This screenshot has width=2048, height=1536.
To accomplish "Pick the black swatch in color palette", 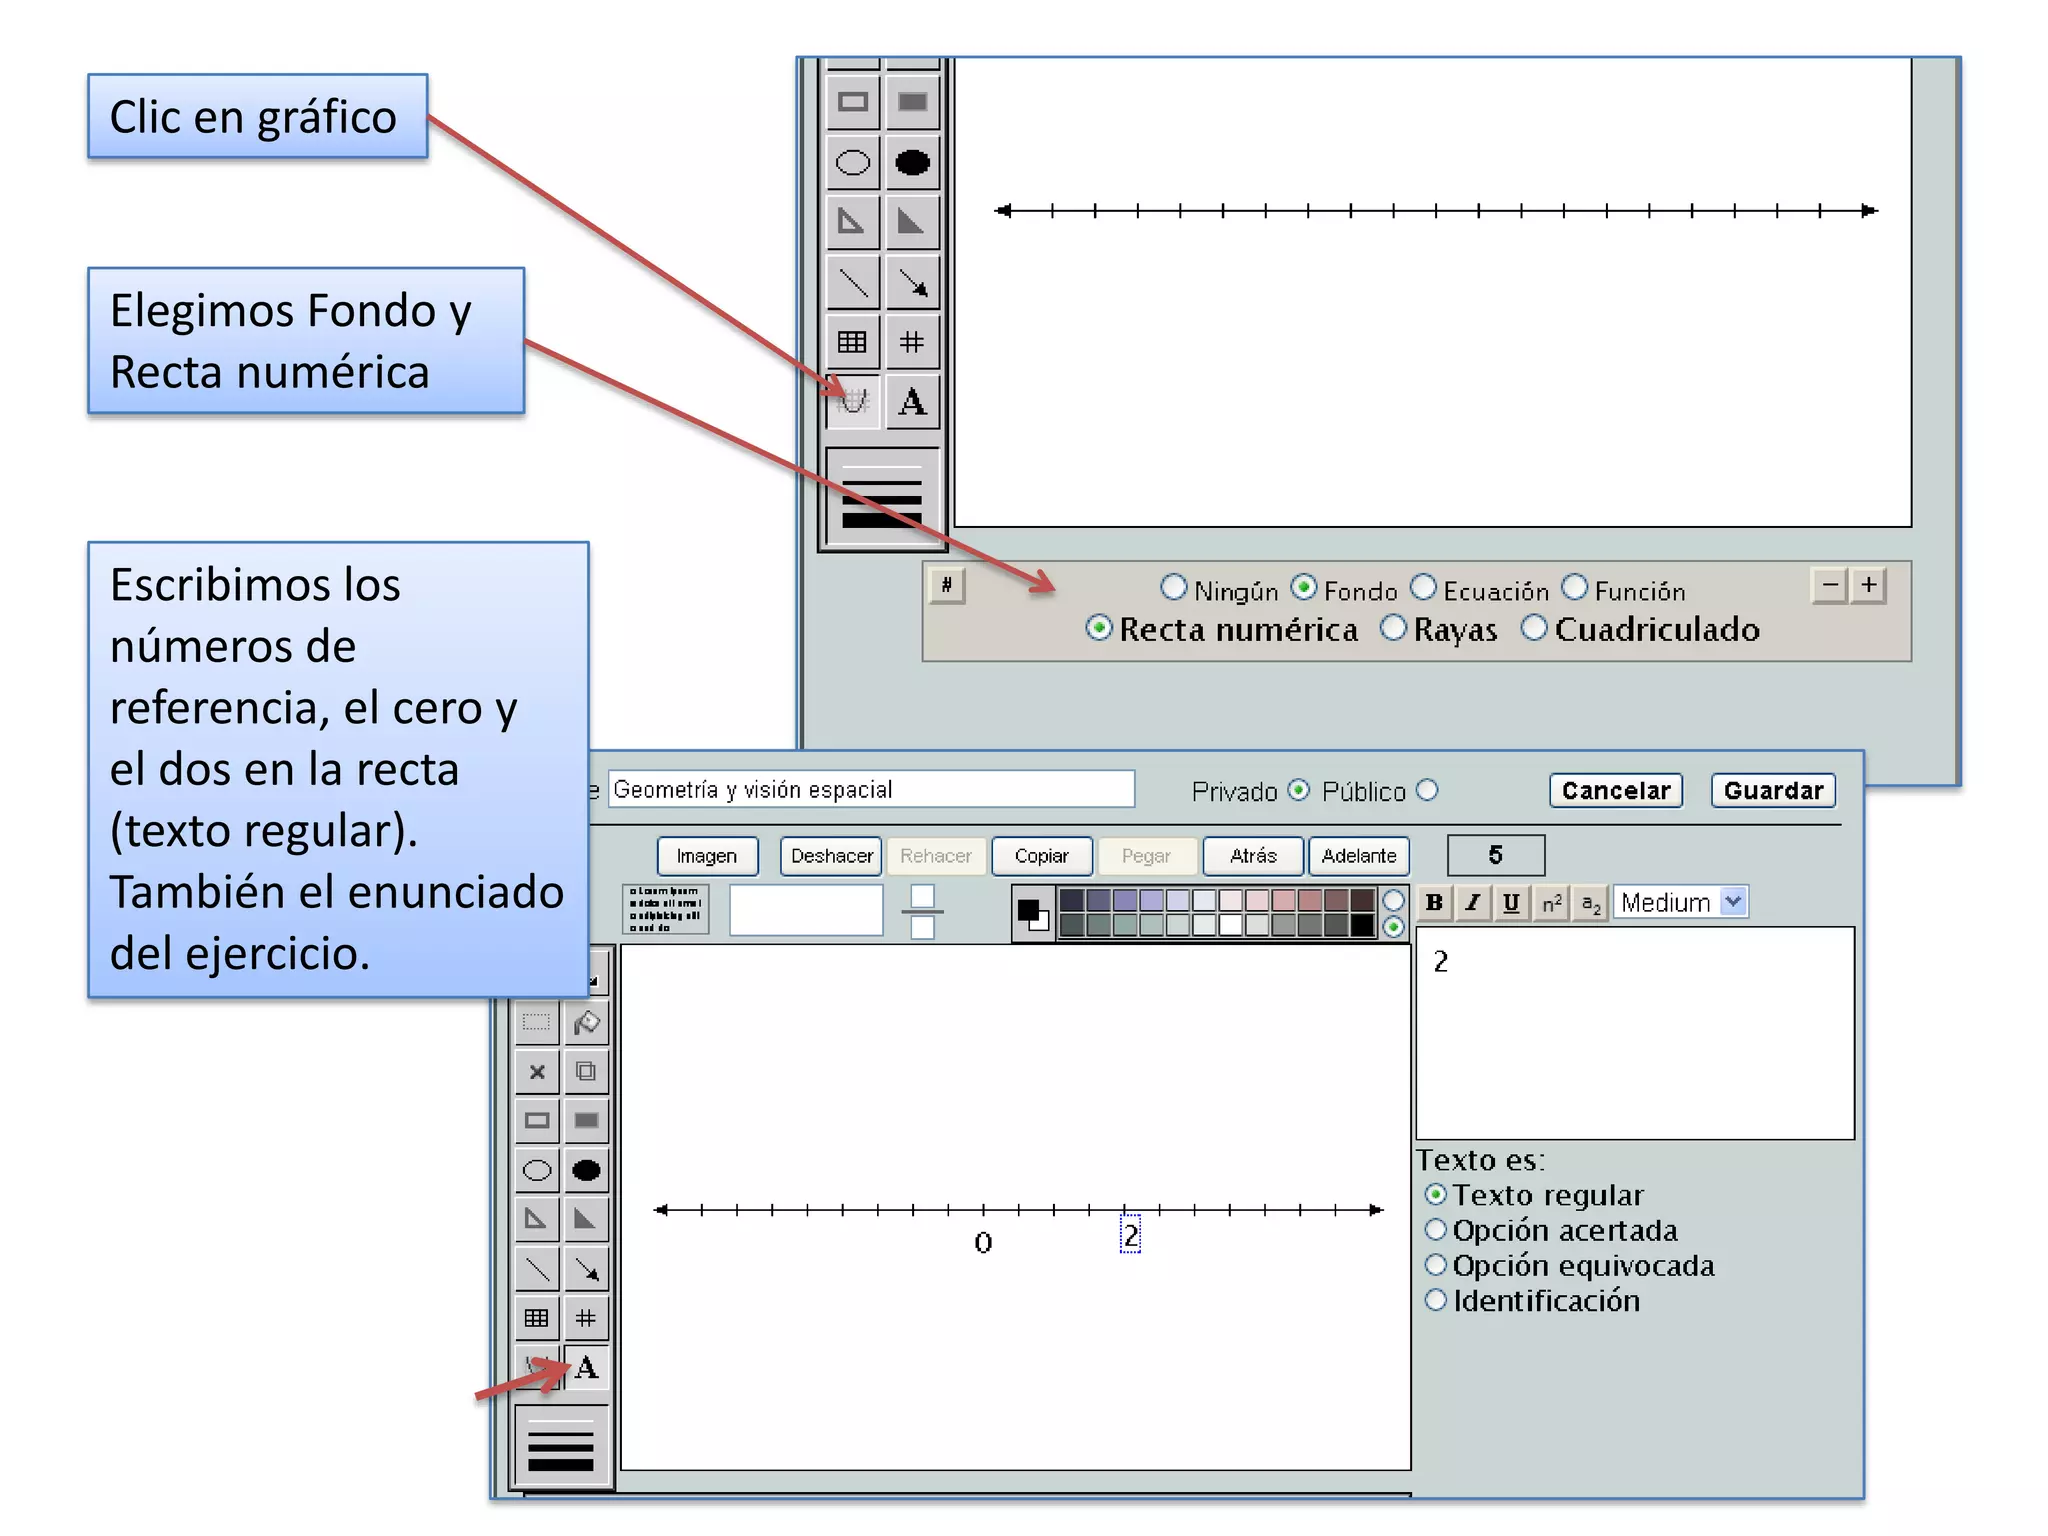I will [x=1362, y=926].
